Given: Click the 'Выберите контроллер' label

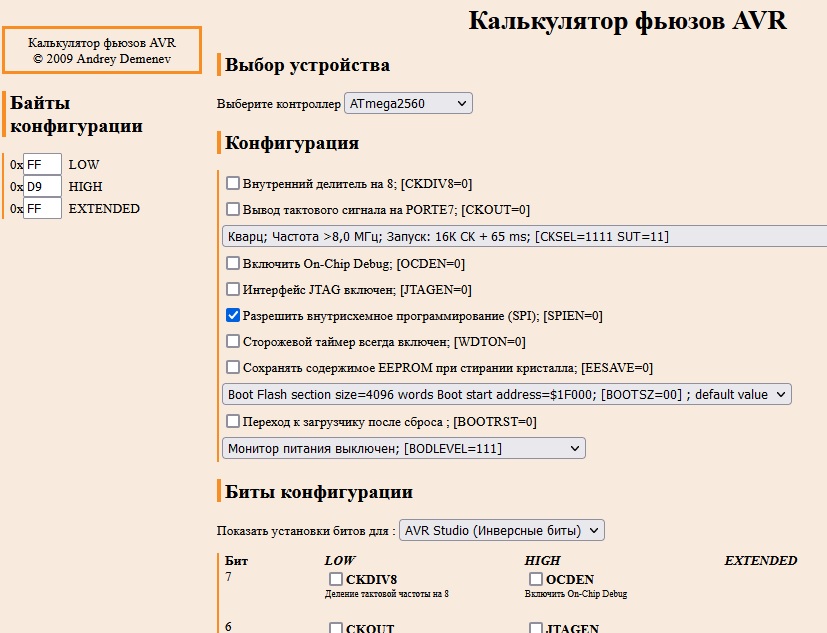Looking at the screenshot, I should pyautogui.click(x=278, y=104).
